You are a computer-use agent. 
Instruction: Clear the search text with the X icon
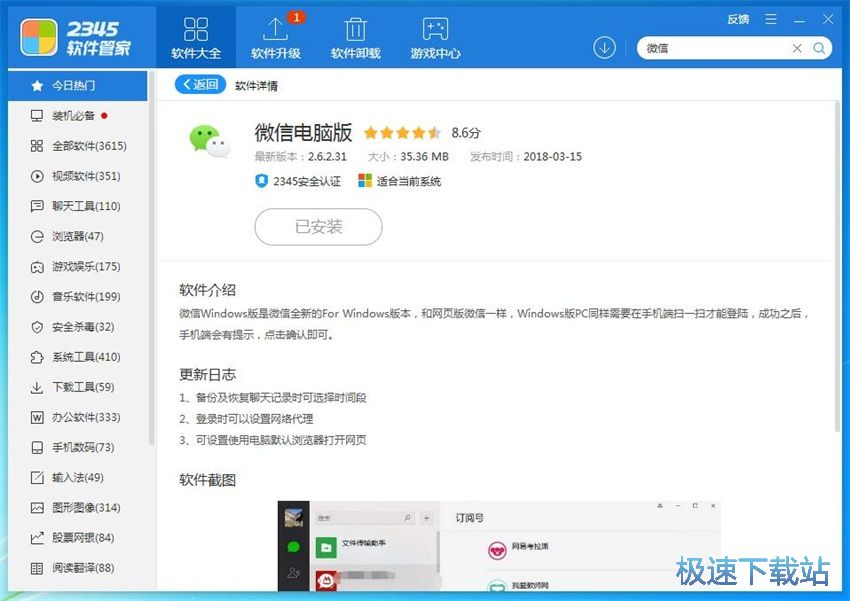(x=797, y=48)
